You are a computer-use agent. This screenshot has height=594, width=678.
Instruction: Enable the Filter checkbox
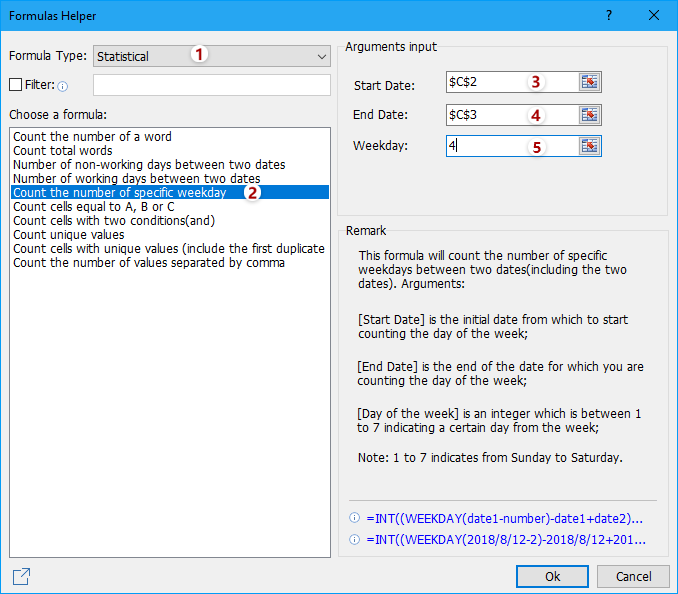pos(15,85)
